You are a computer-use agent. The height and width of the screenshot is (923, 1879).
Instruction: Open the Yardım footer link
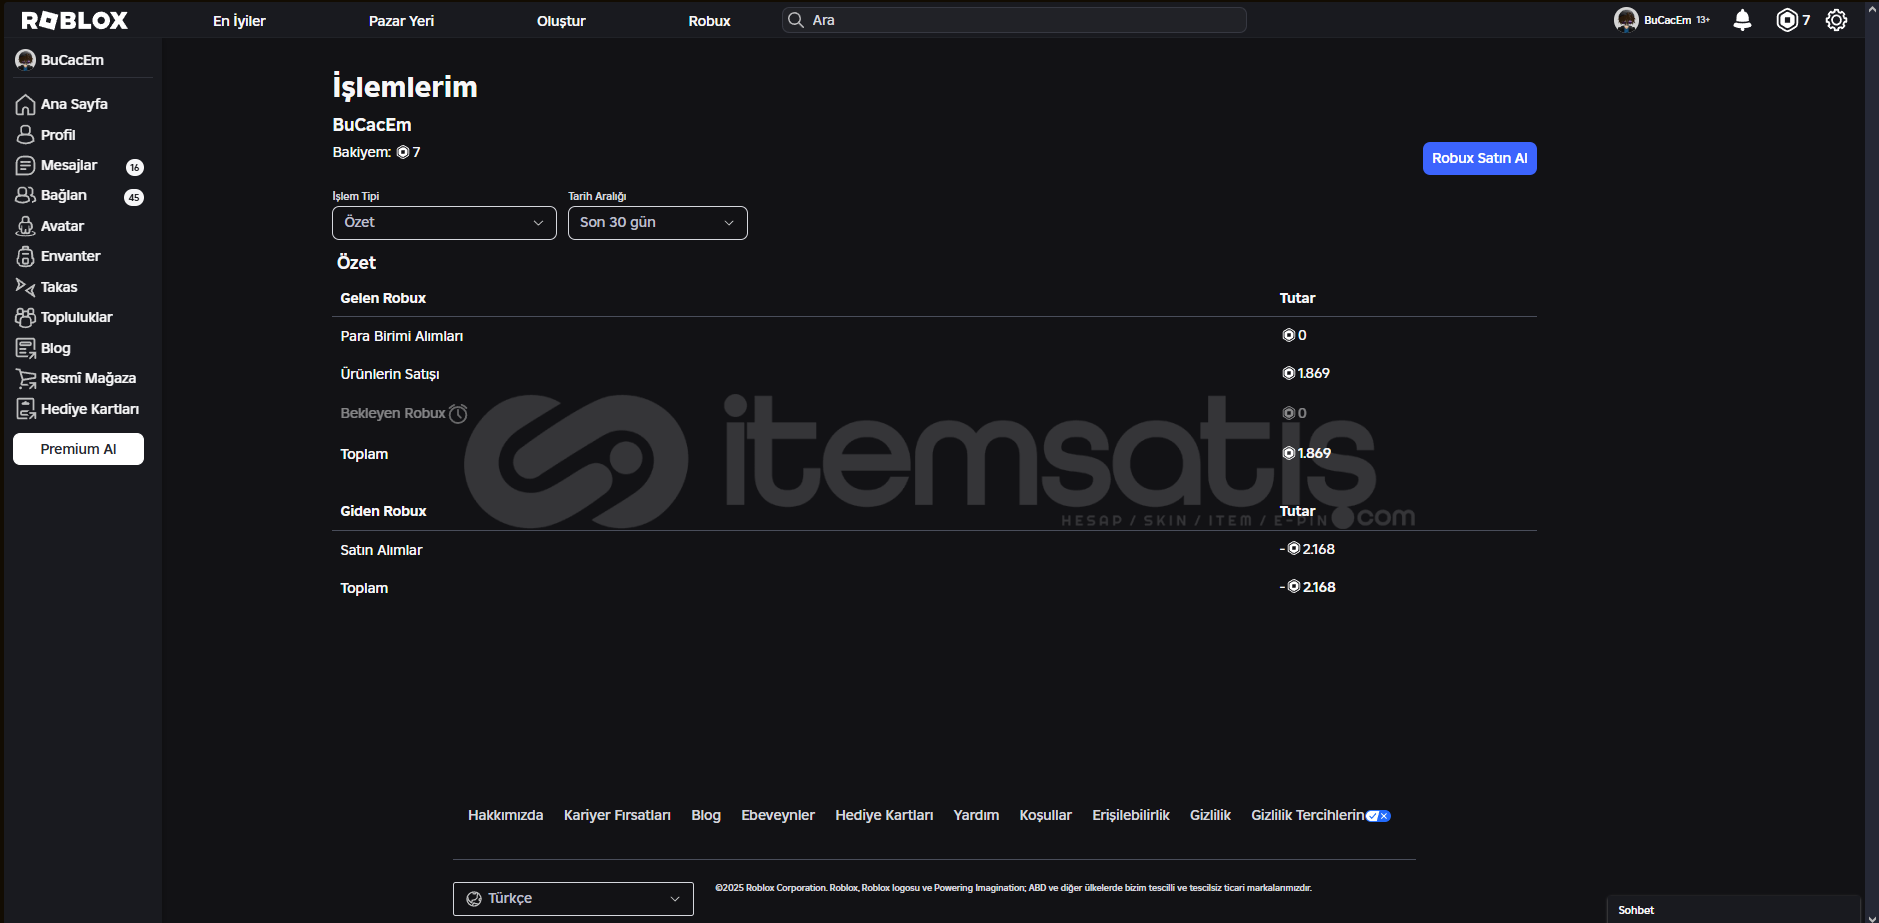coord(976,815)
